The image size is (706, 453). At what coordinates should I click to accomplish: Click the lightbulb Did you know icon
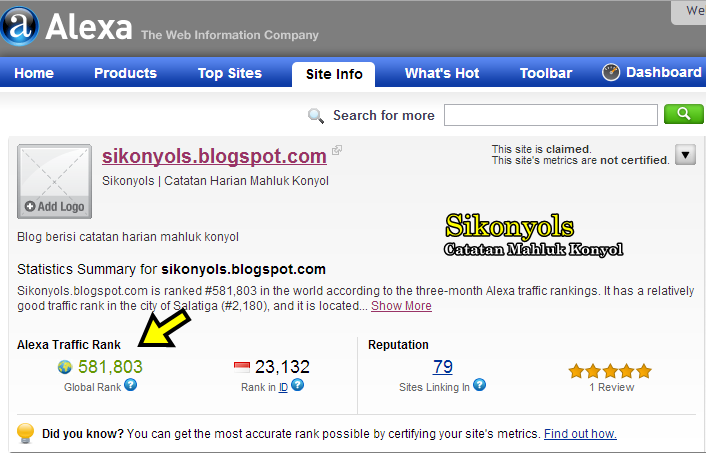[x=25, y=433]
